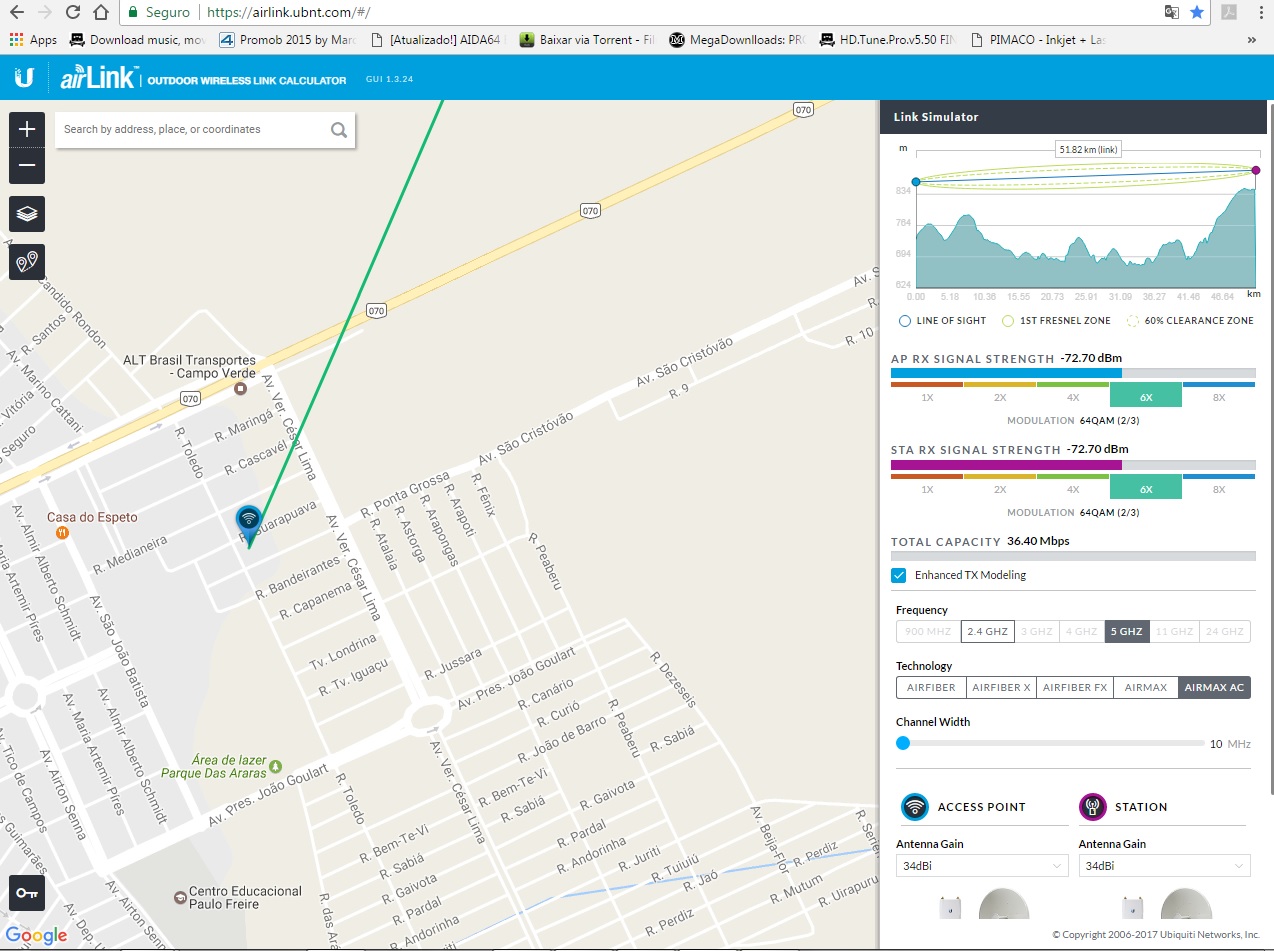Image resolution: width=1274 pixels, height=951 pixels.
Task: Choose AIRMAX technology
Action: [x=1145, y=687]
